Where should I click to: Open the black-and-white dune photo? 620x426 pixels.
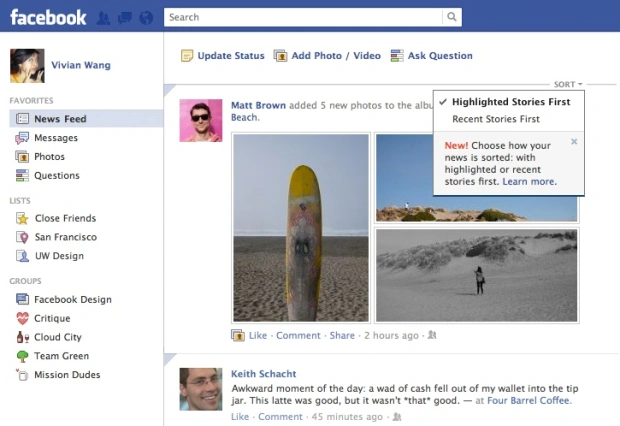point(476,275)
